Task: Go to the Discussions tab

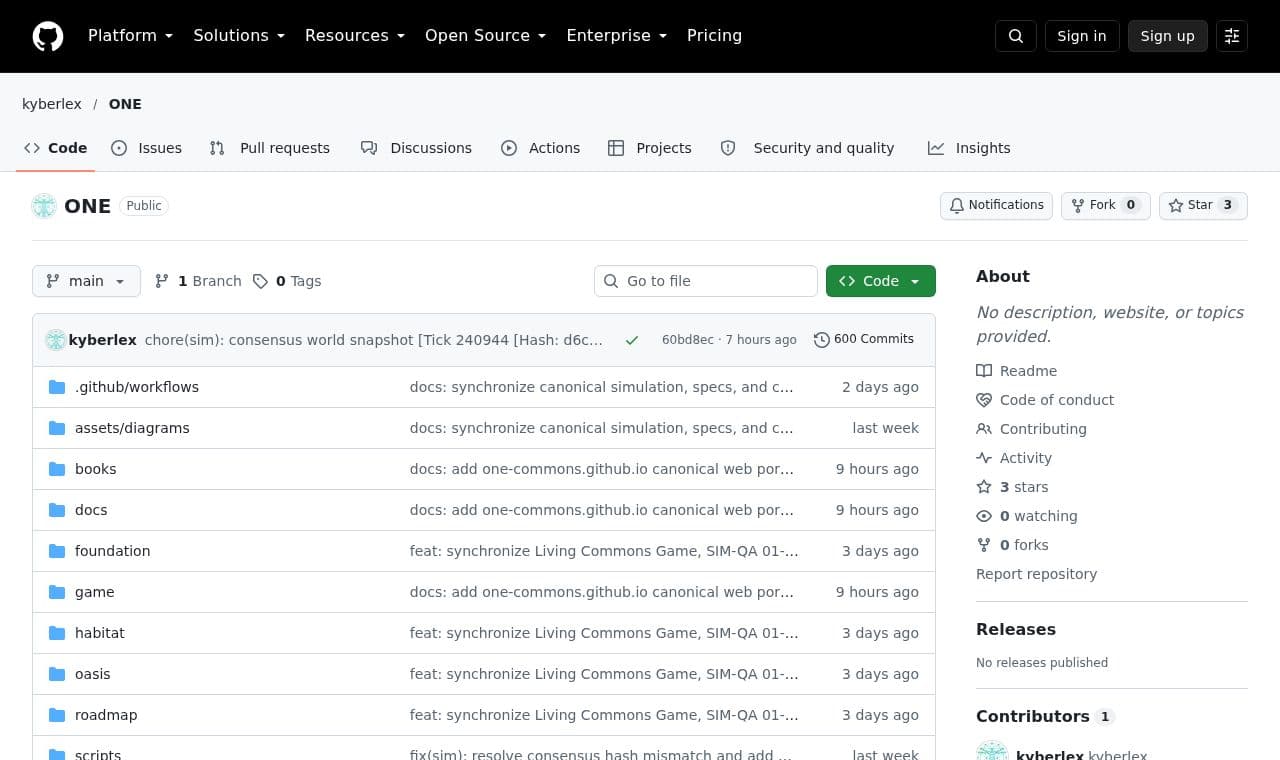Action: coord(417,148)
